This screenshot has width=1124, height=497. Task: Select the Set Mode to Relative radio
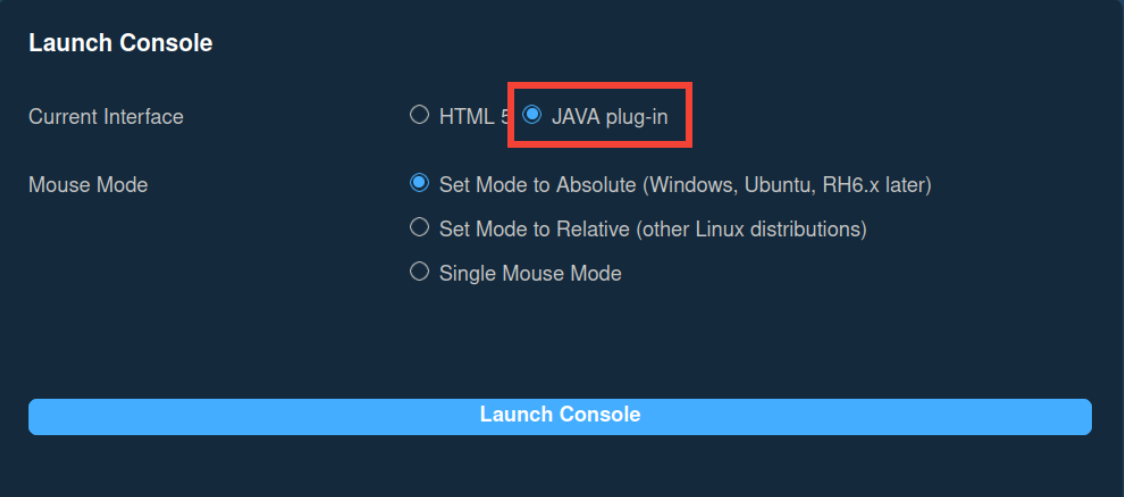click(x=420, y=228)
